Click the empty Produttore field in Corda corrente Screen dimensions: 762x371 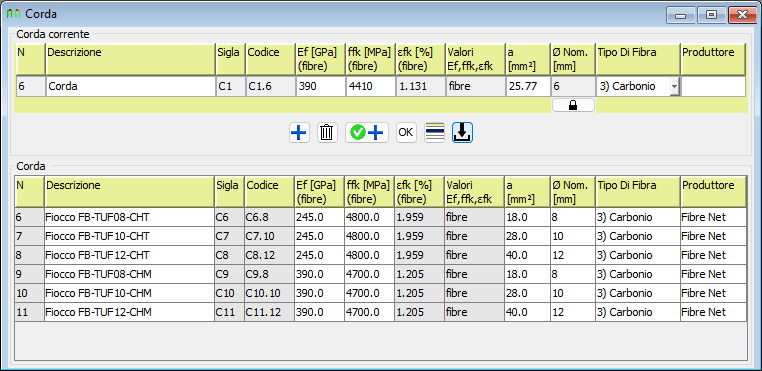pos(712,87)
